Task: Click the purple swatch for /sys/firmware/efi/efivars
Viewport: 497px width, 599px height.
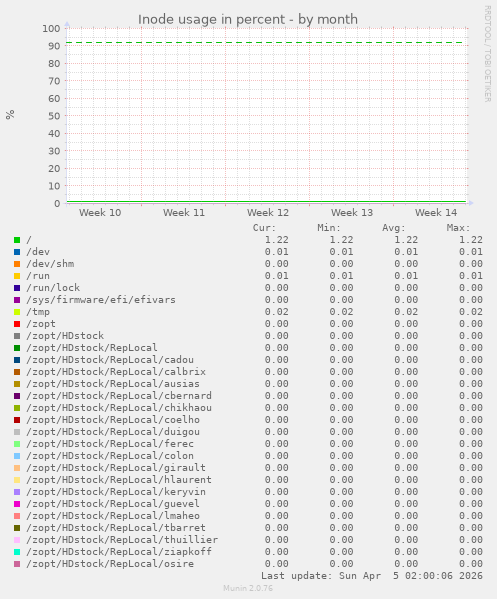Action: click(17, 300)
